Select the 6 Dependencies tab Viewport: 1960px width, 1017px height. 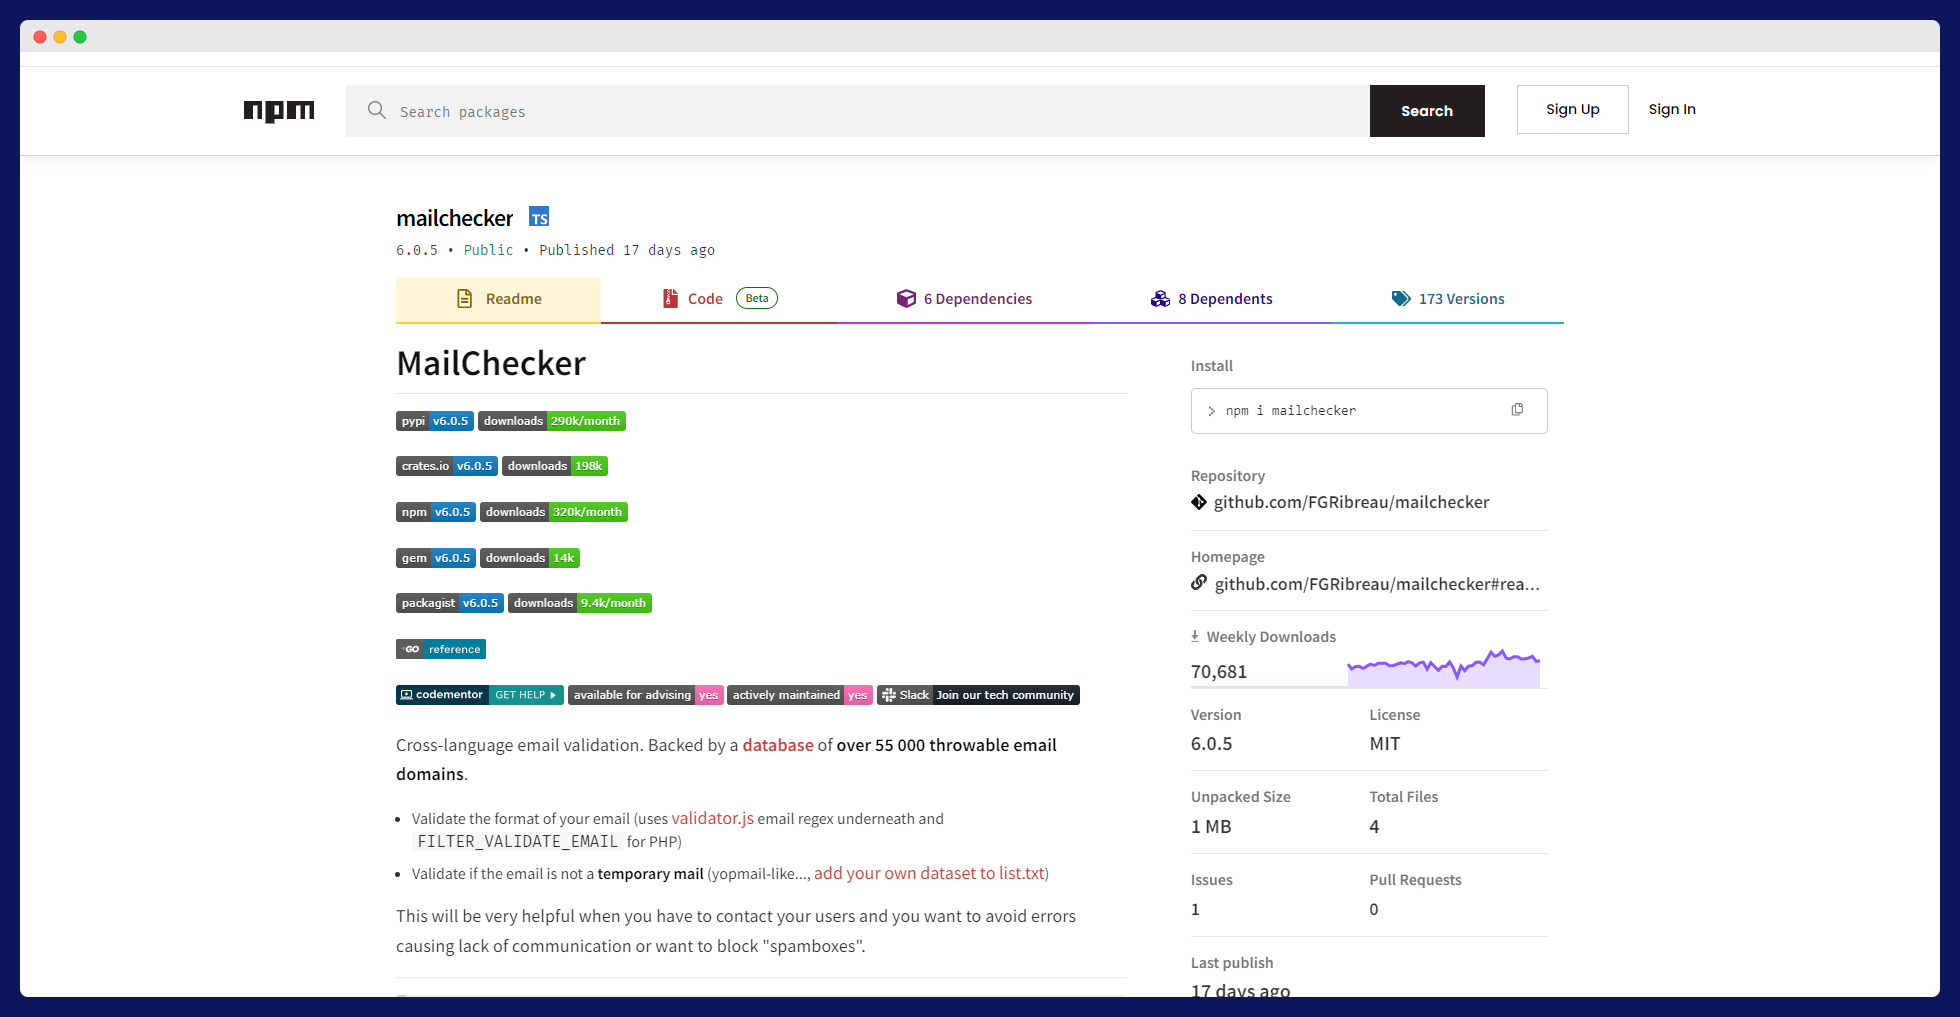[x=964, y=299]
